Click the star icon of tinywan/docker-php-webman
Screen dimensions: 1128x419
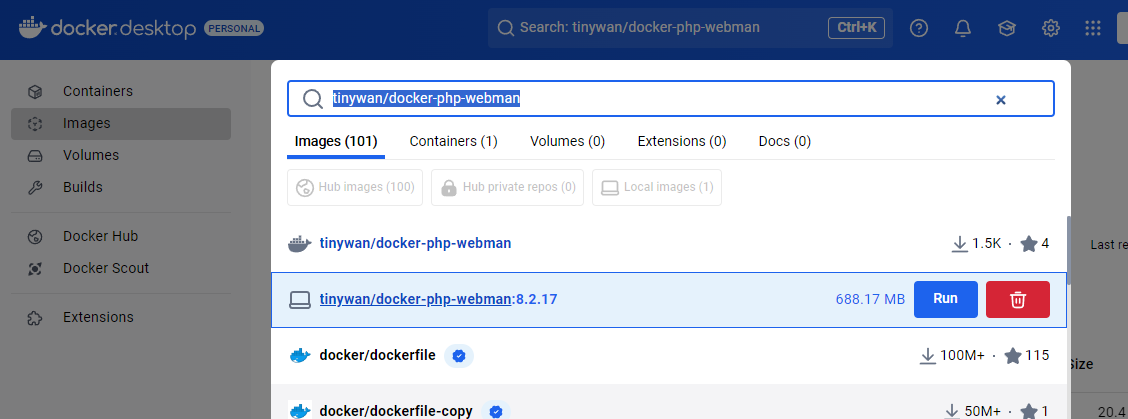pyautogui.click(x=1029, y=244)
